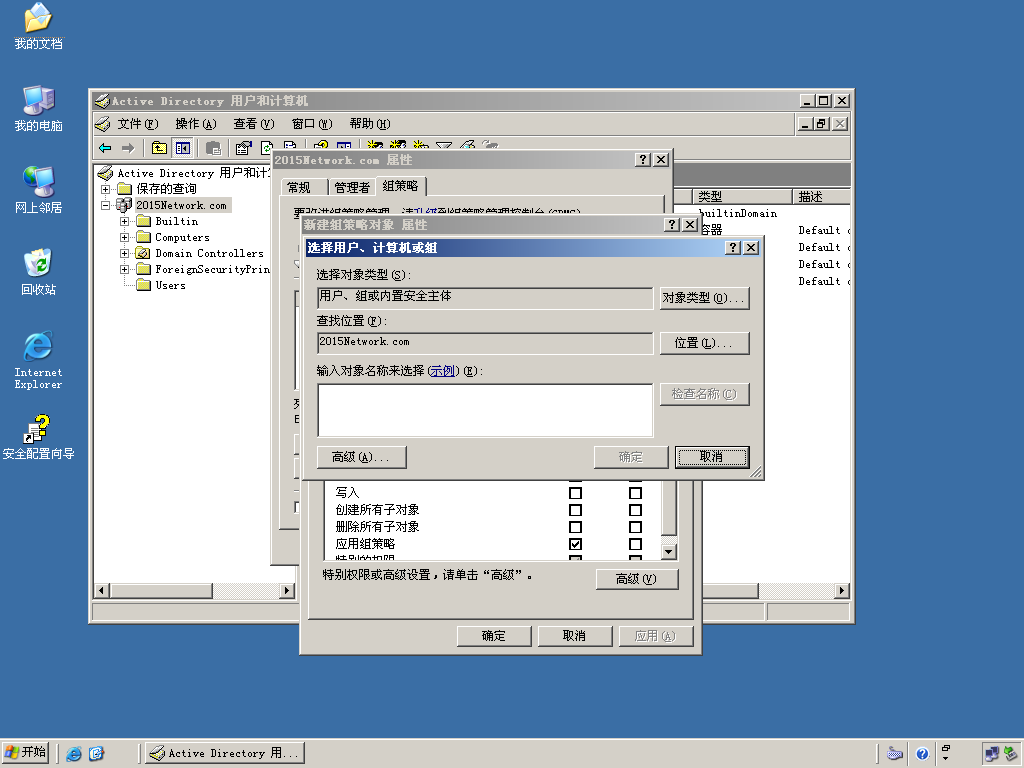Click the filter funnel toolbar icon
1024x768 pixels.
pos(444,146)
